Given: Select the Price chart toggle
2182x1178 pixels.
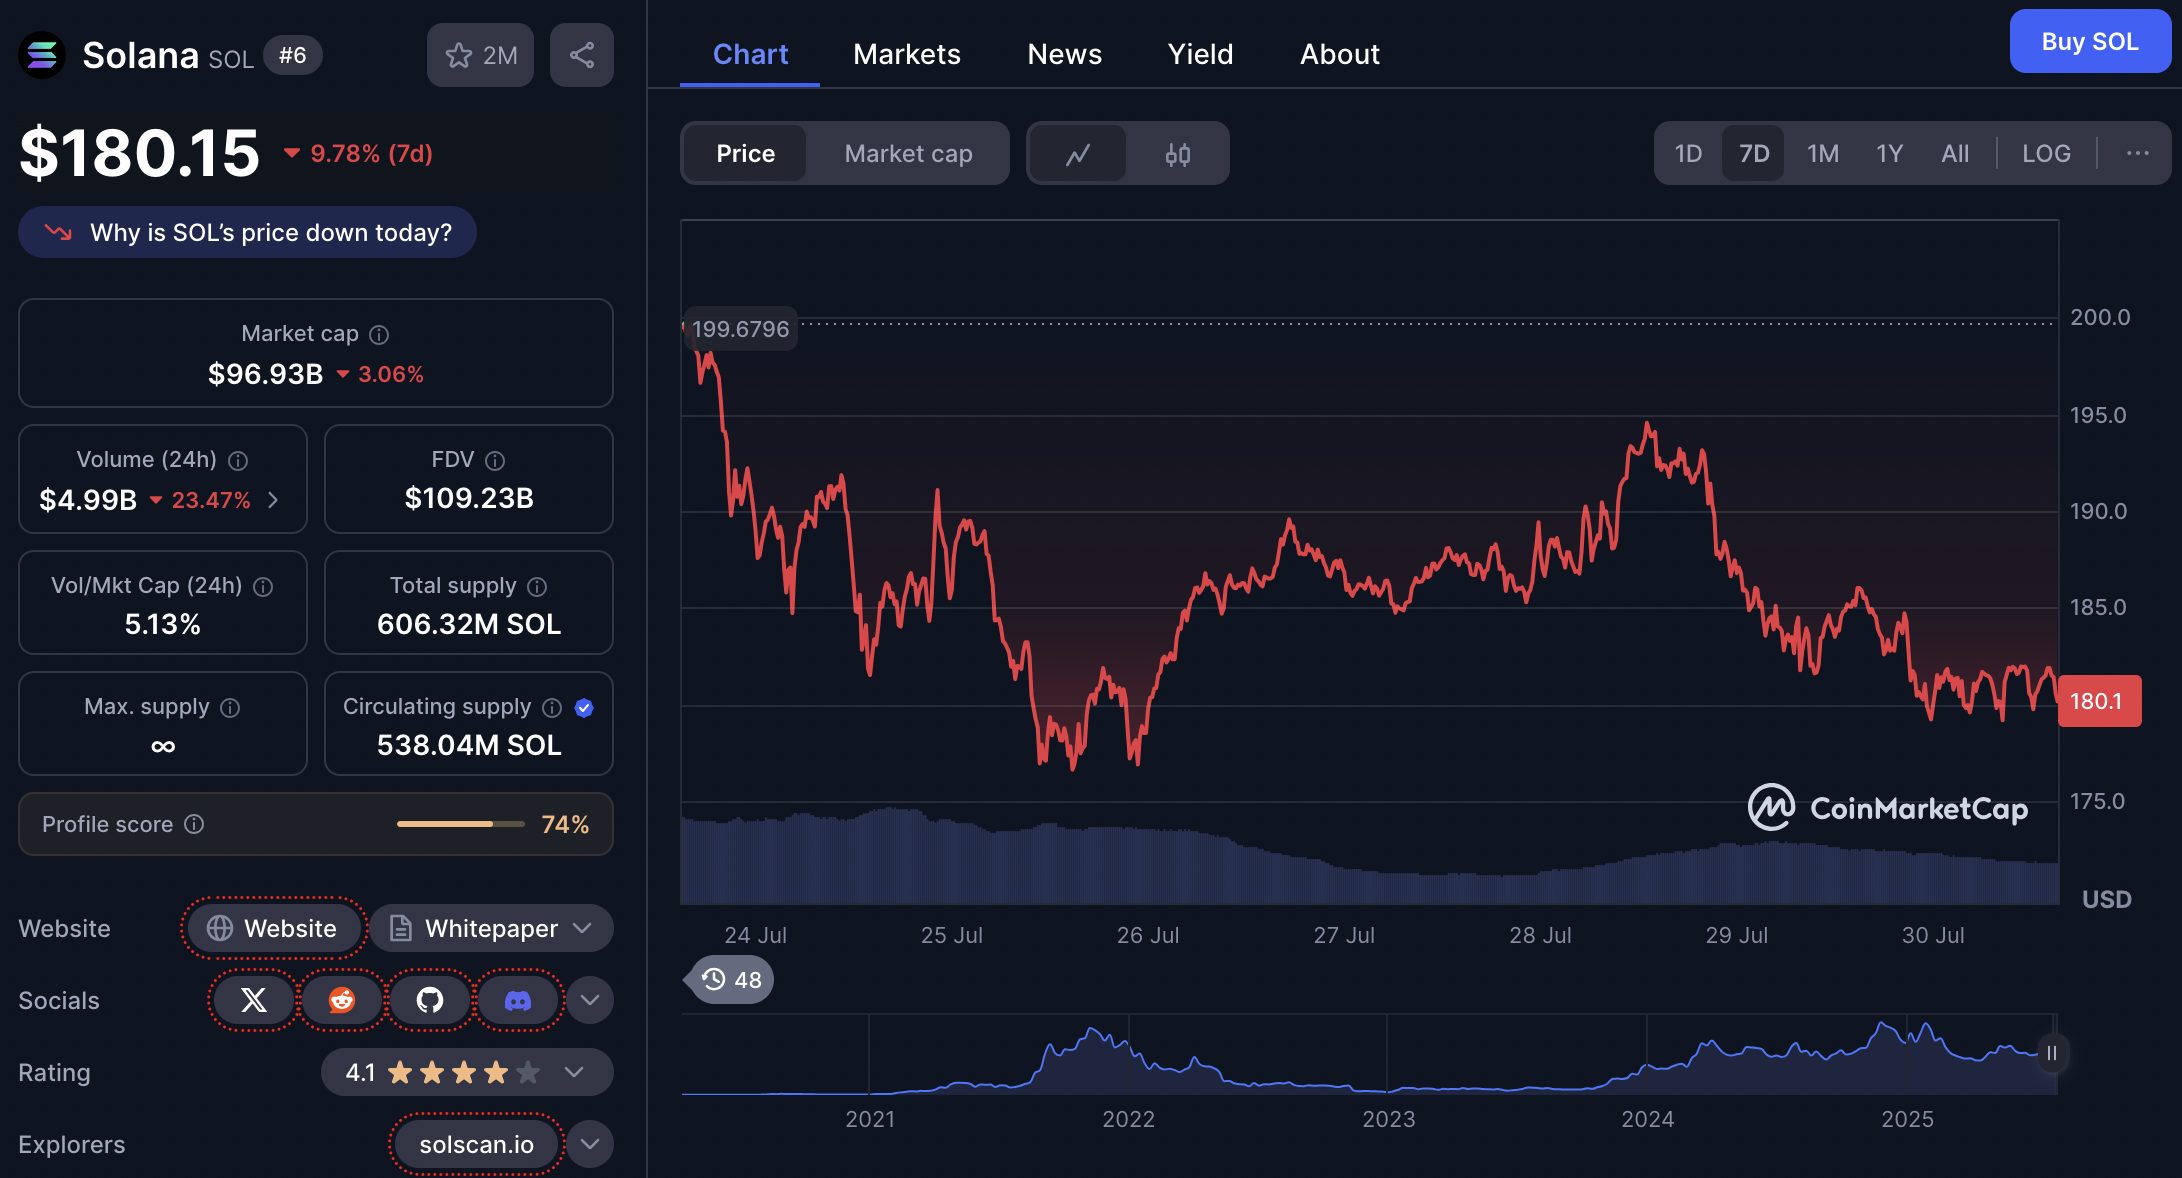Looking at the screenshot, I should coord(745,154).
